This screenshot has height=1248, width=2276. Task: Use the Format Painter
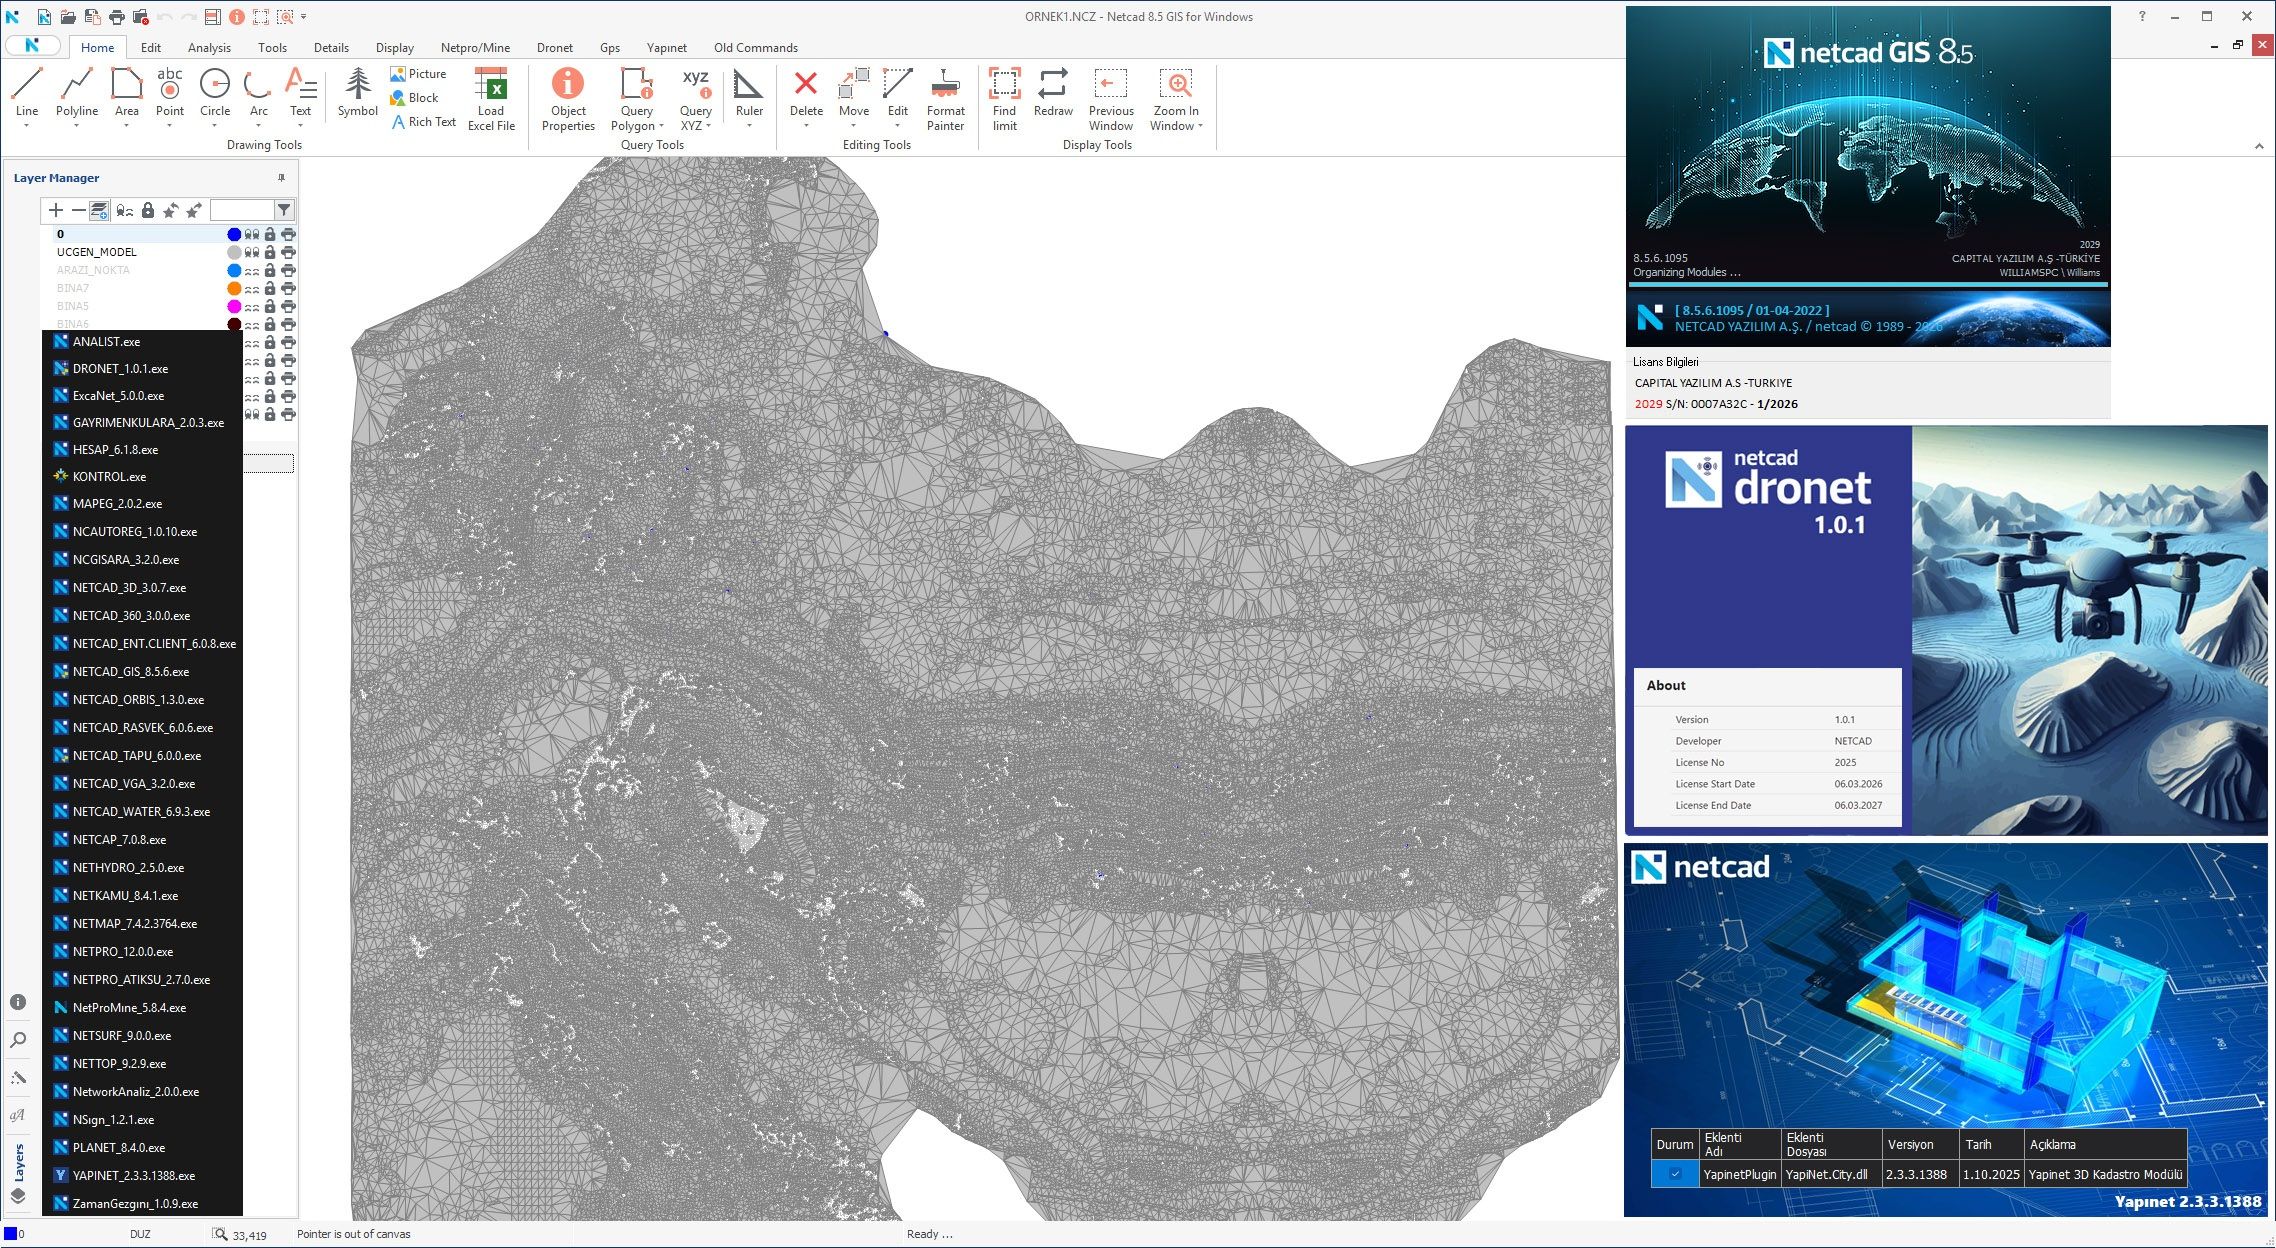click(x=945, y=99)
